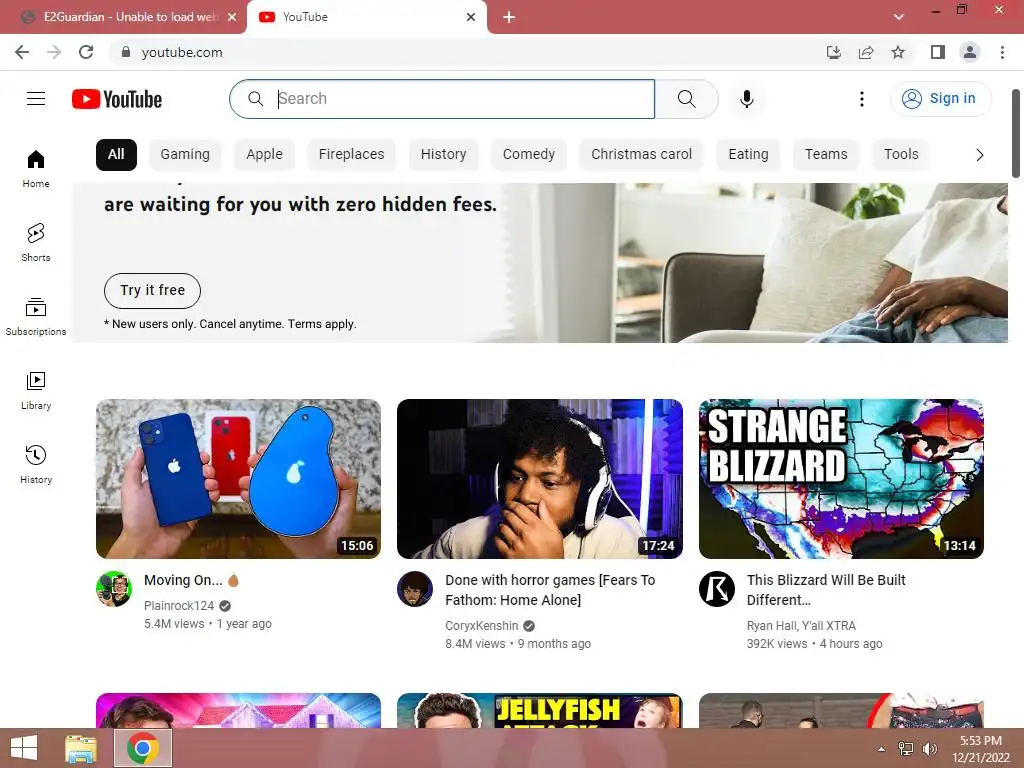The width and height of the screenshot is (1024, 768).
Task: Select the Comedy filter chip
Action: click(529, 155)
